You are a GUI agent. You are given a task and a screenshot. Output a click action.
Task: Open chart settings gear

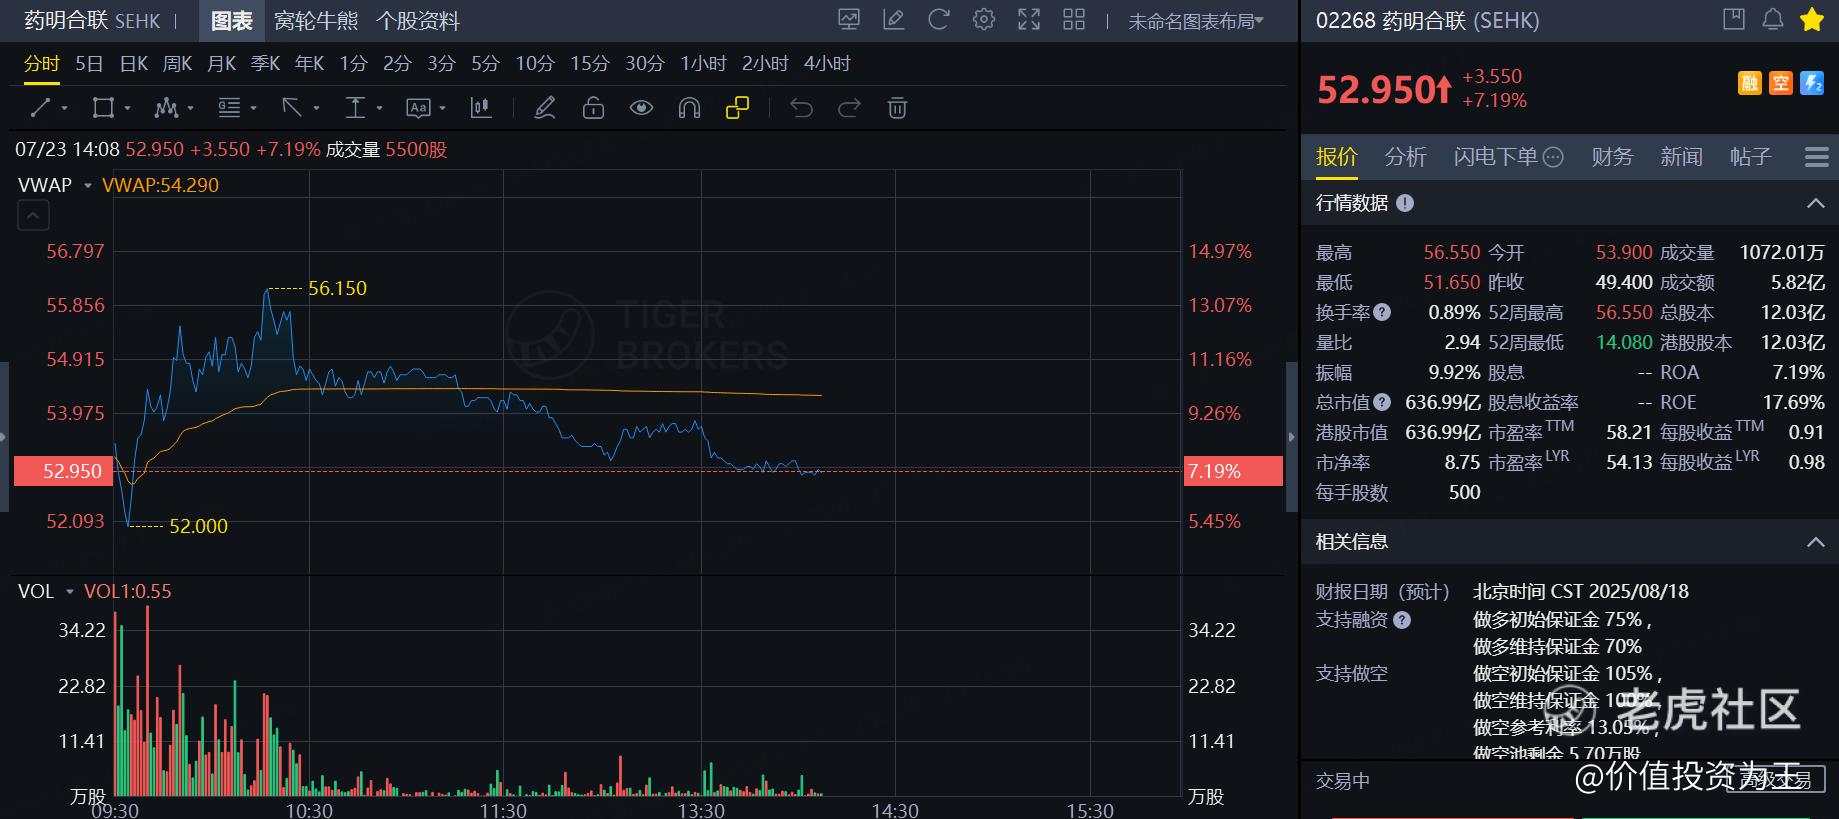984,19
